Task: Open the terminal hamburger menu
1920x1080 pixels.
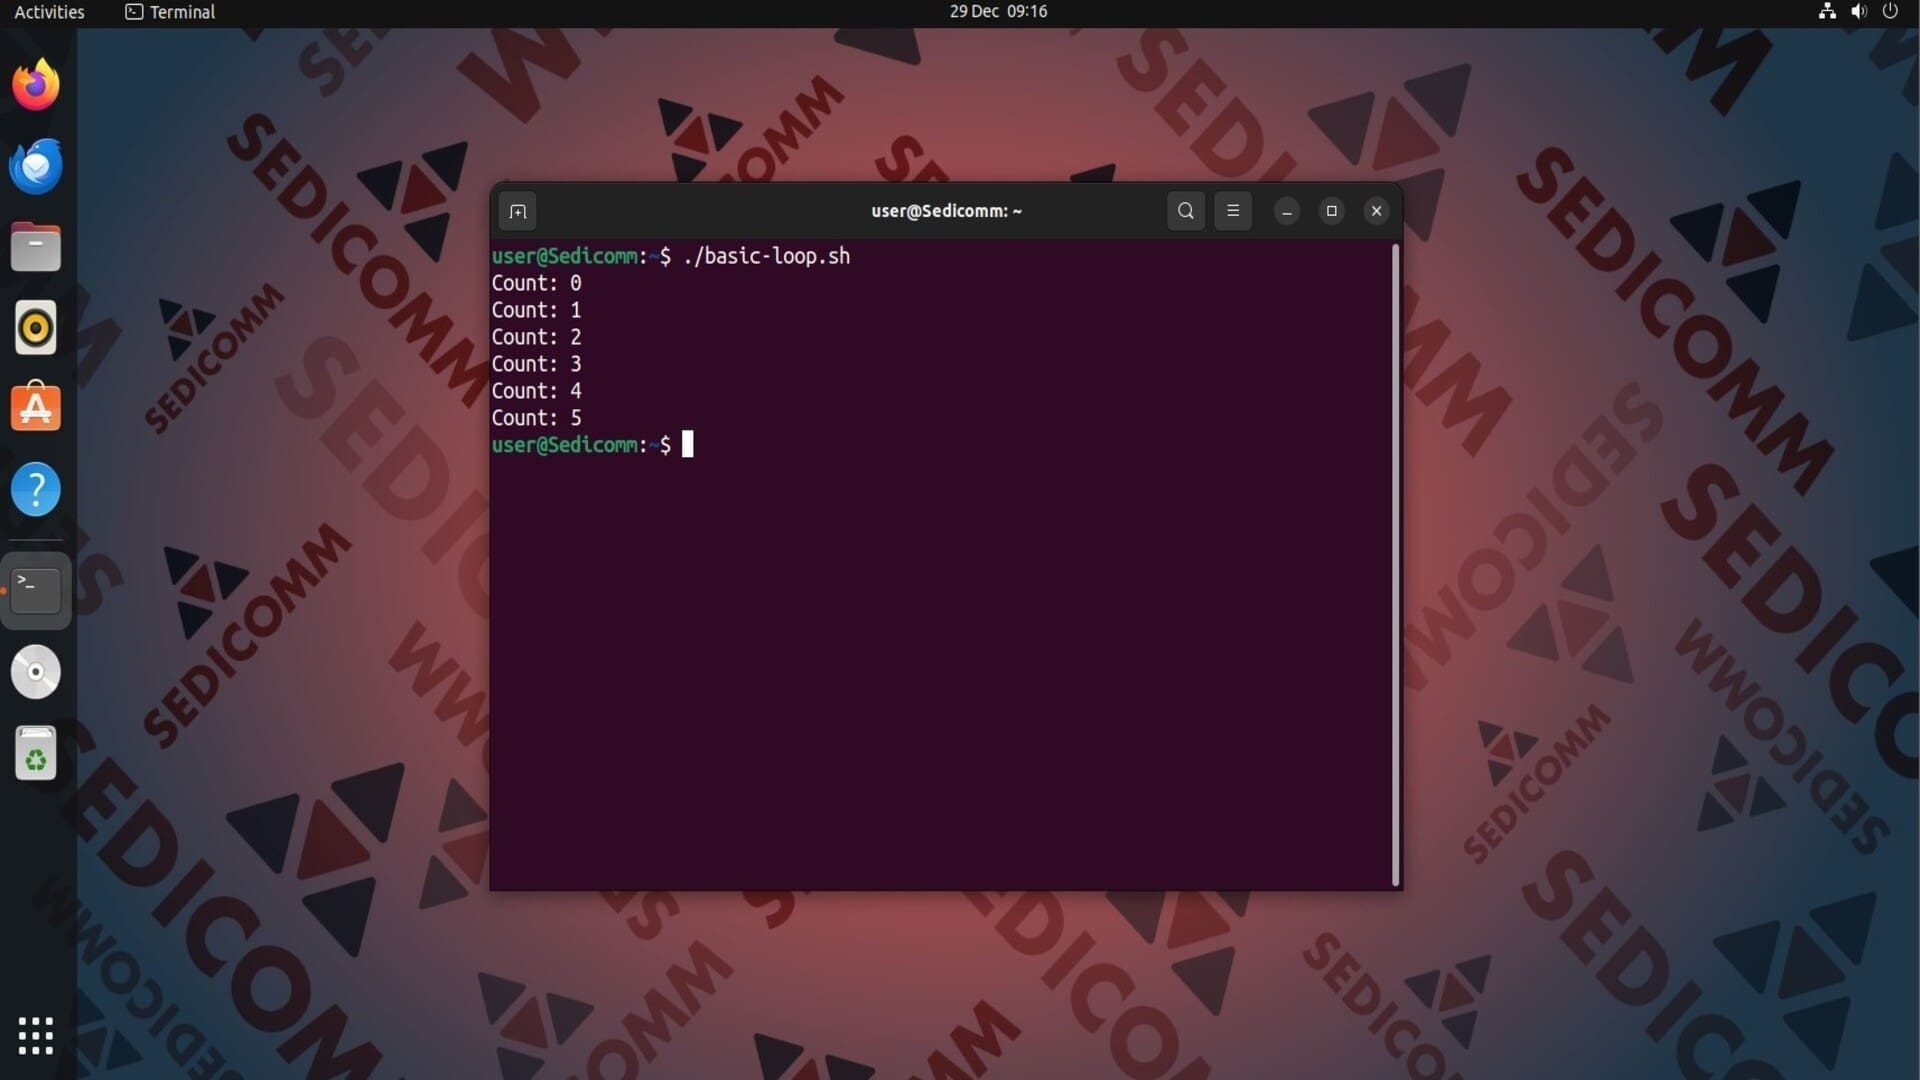Action: [1233, 211]
